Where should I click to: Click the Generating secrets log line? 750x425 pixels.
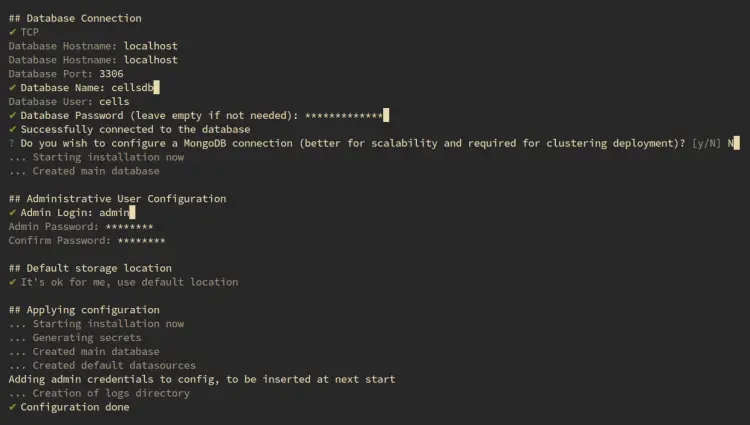pyautogui.click(x=75, y=338)
